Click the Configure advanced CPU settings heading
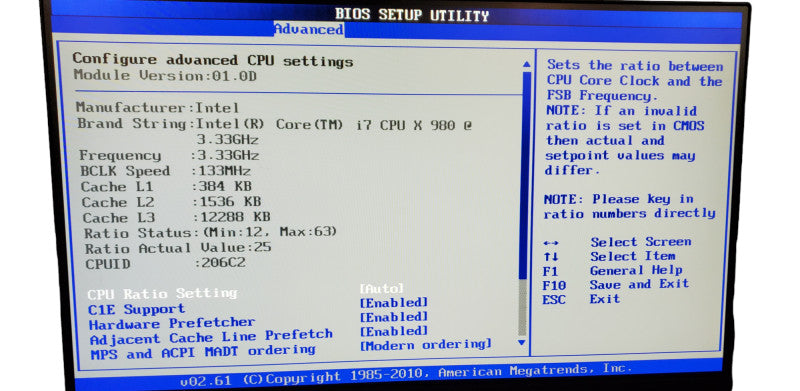800x391 pixels. click(213, 60)
